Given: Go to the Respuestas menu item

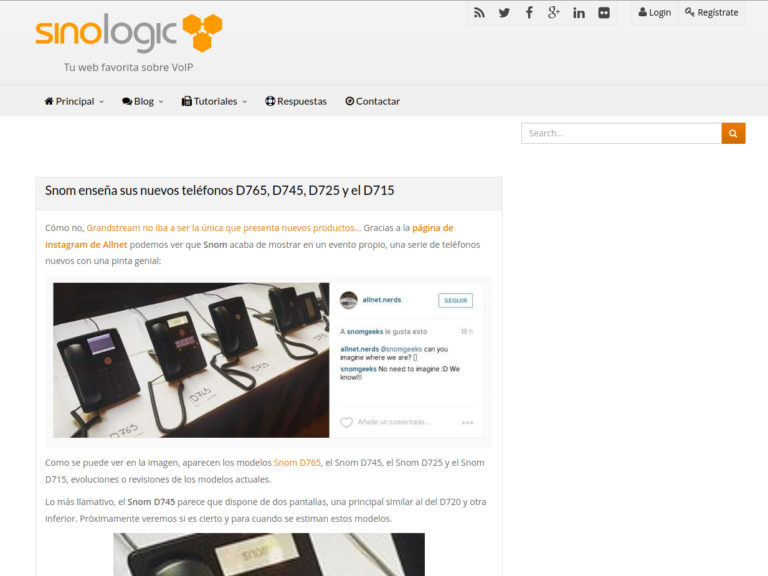Looking at the screenshot, I should 296,101.
